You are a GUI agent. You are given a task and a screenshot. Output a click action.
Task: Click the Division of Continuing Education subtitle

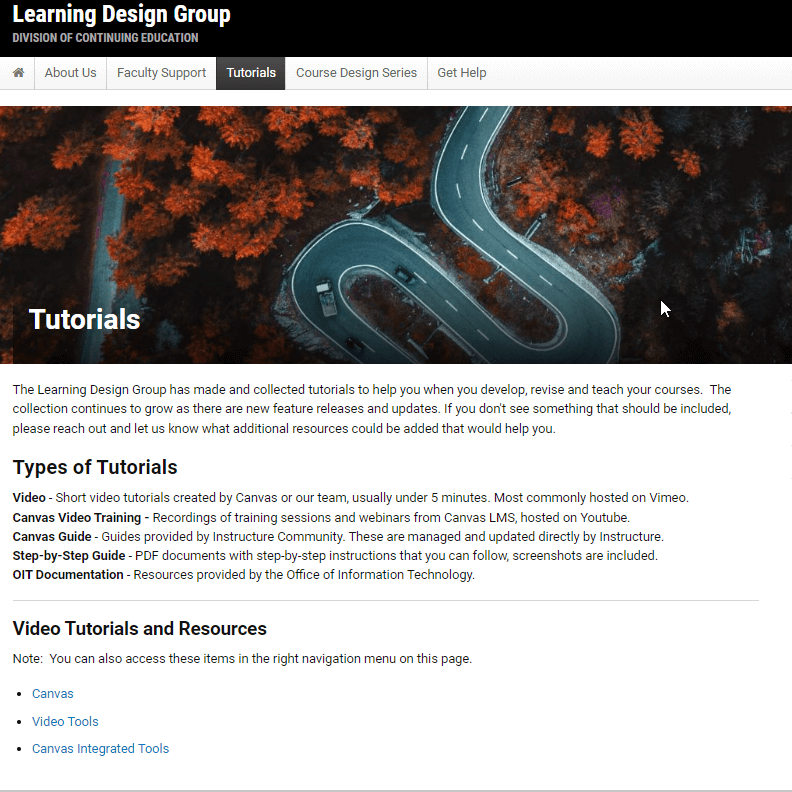105,38
